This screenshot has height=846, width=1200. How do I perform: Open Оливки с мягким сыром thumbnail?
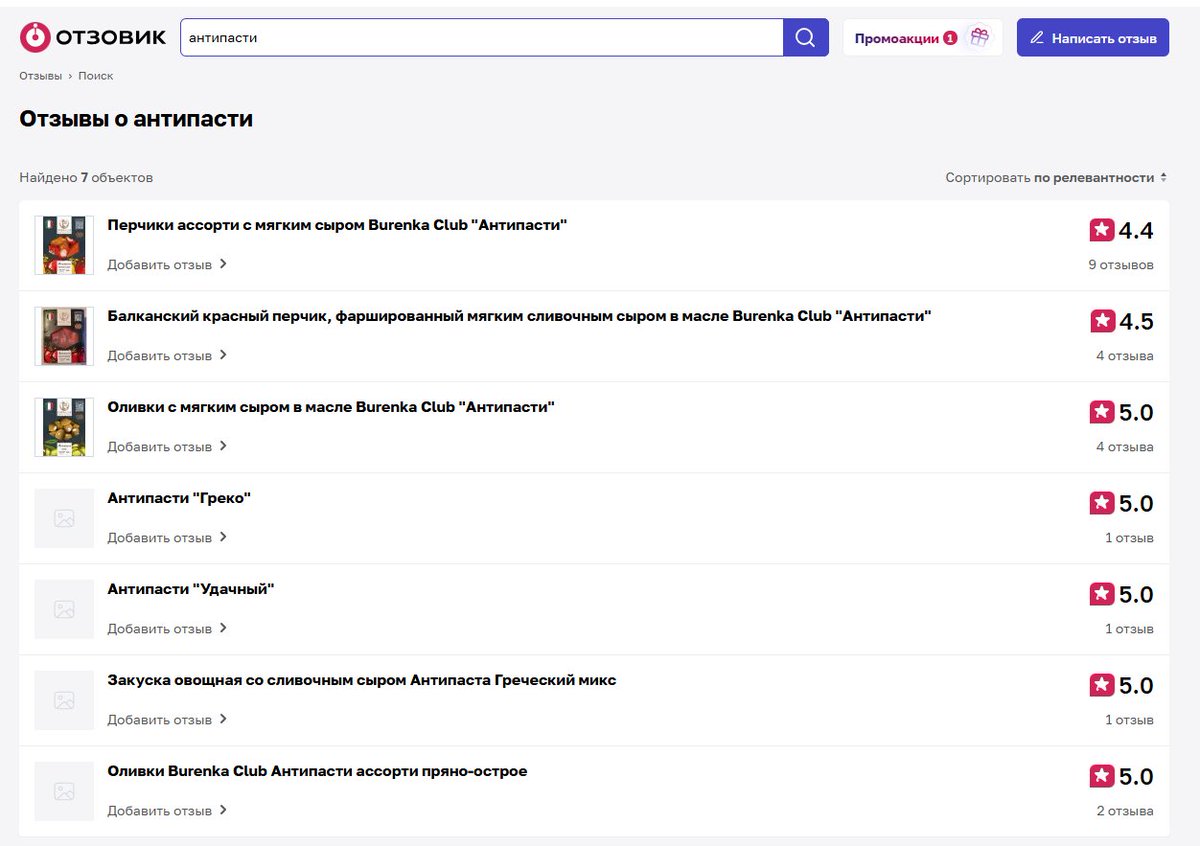click(x=64, y=427)
